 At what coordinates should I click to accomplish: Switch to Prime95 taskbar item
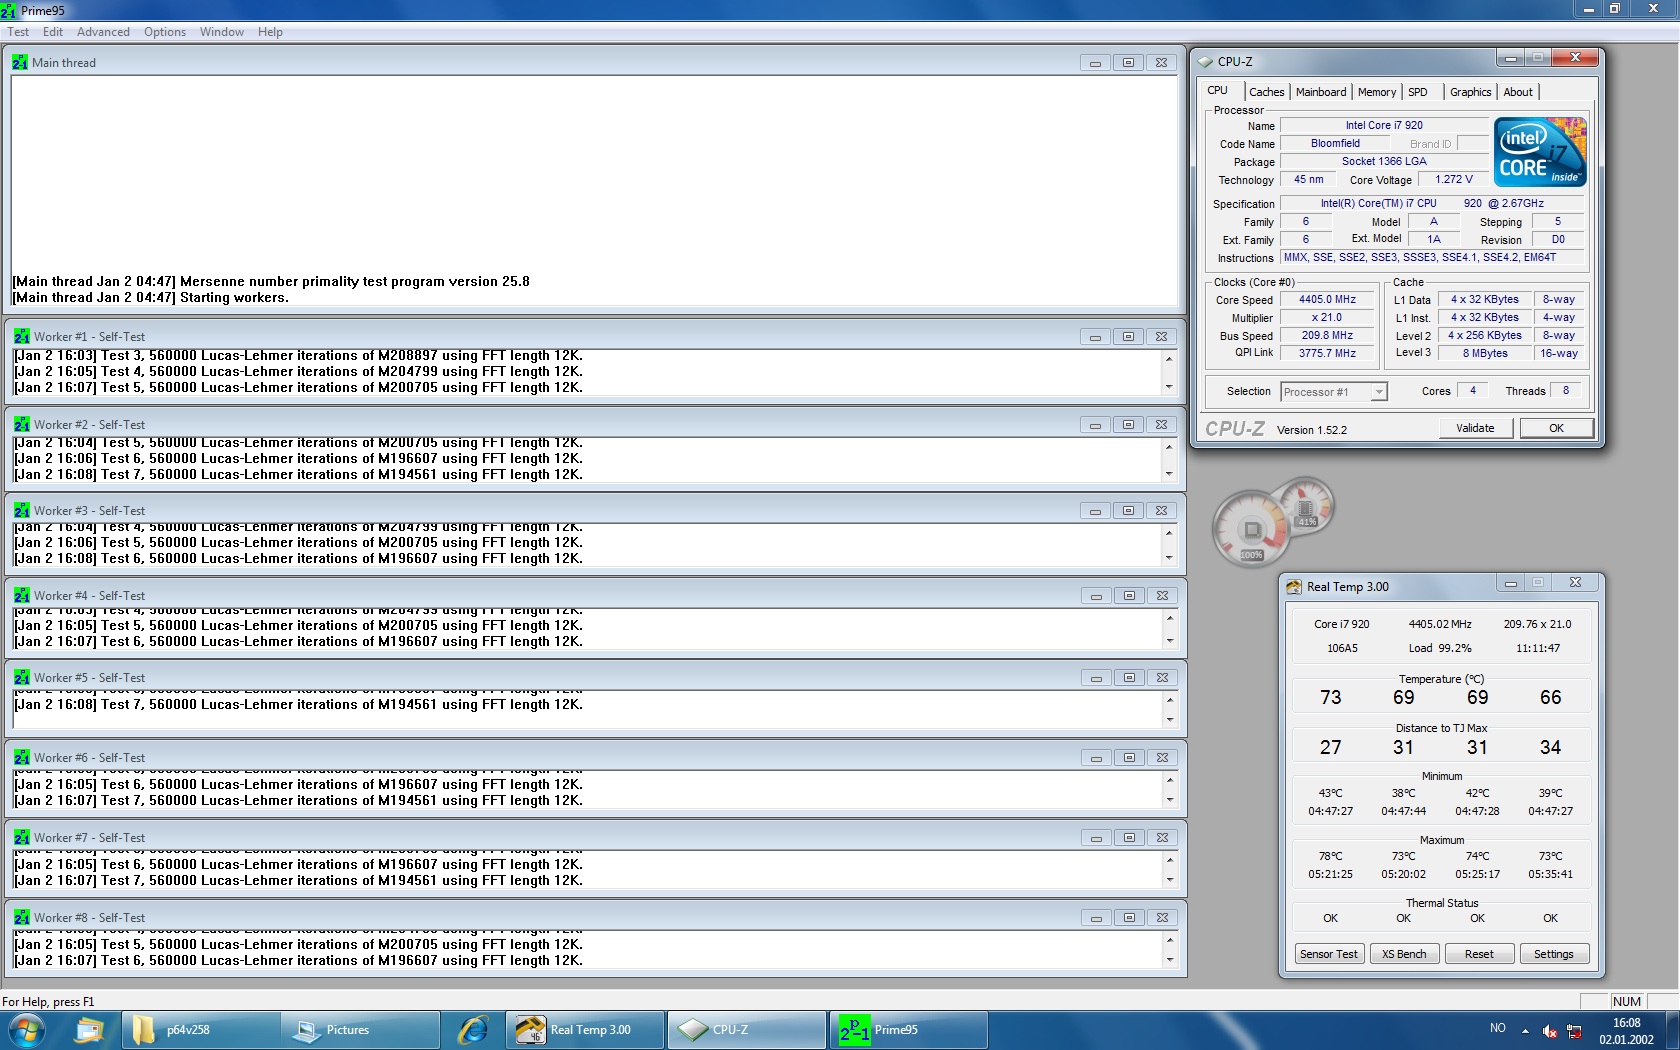(x=909, y=1030)
